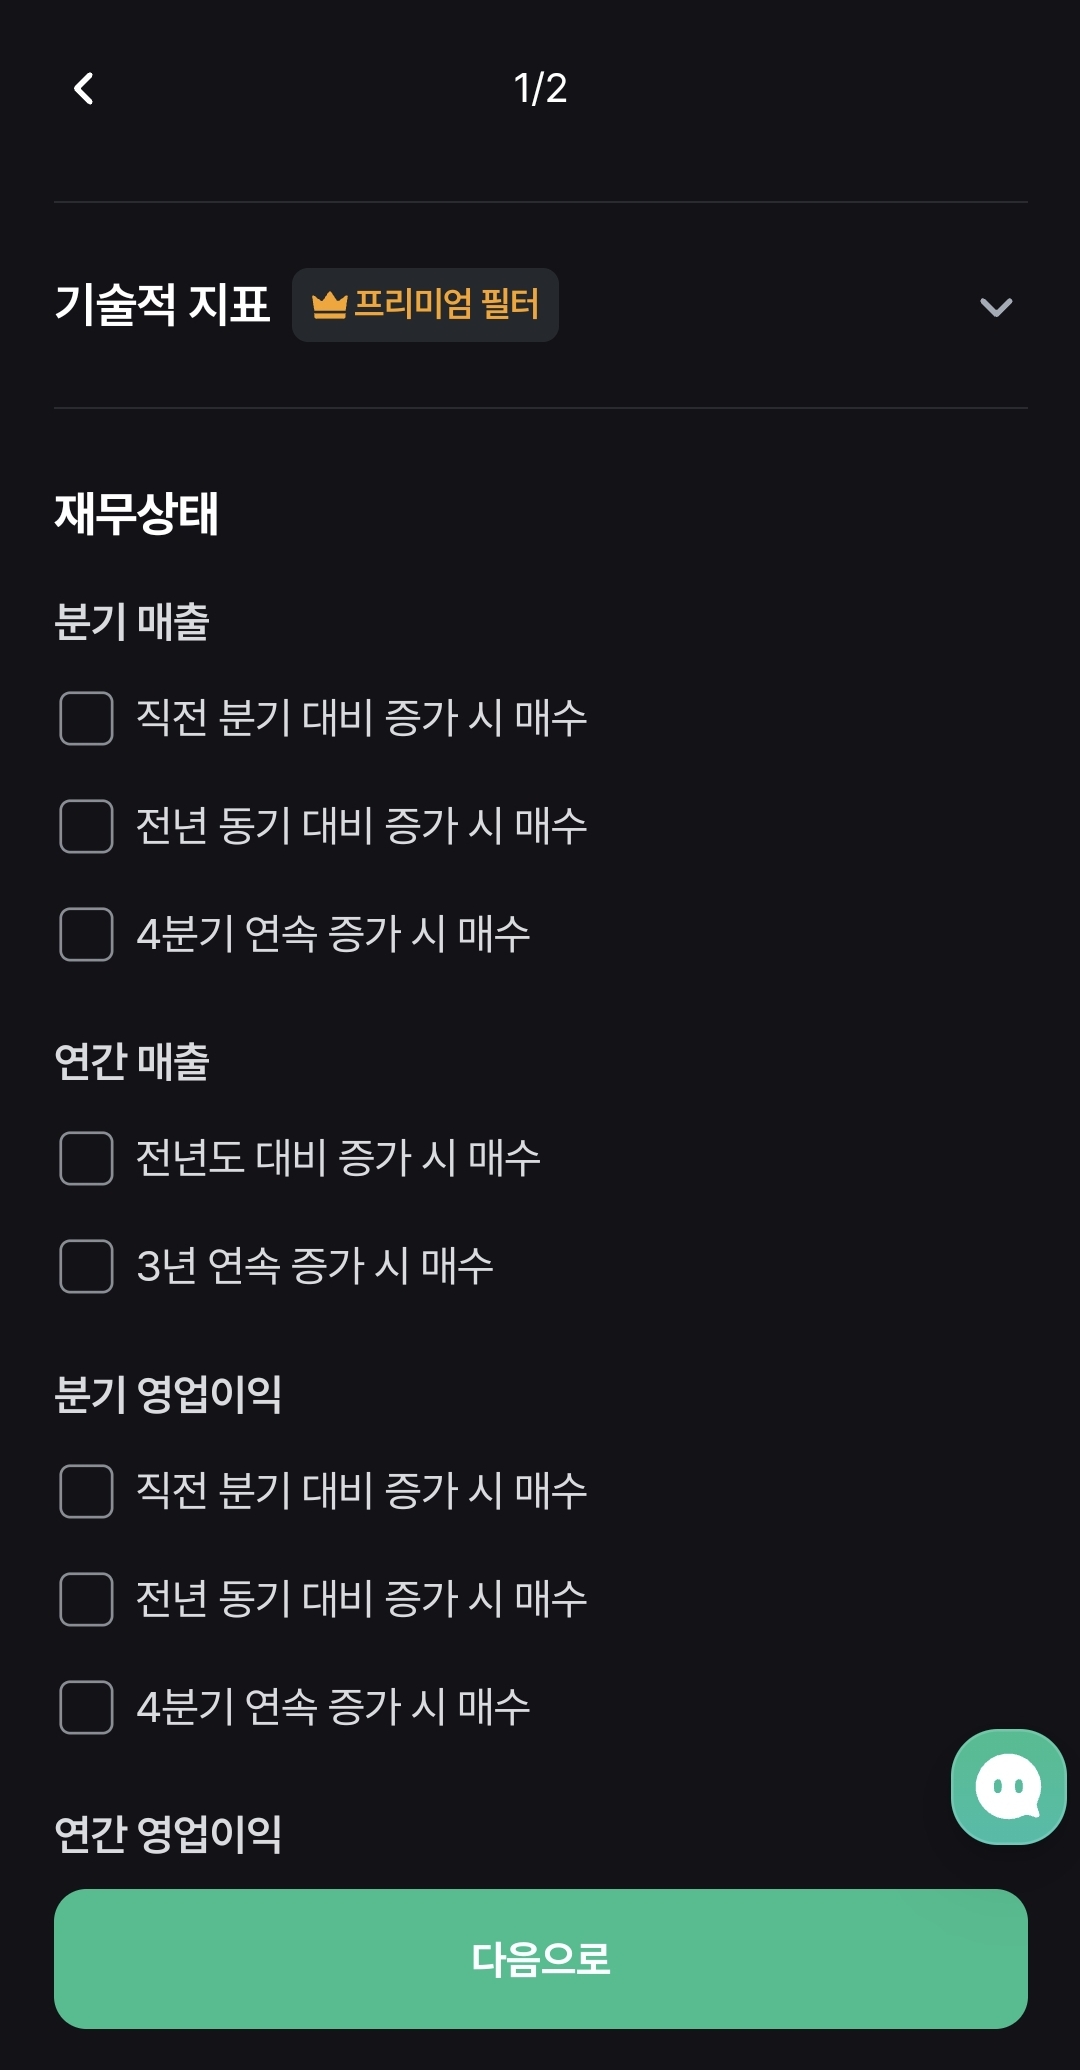
Task: Enable 4분기 연속 증가 under 분기 영업이익
Action: point(86,1707)
